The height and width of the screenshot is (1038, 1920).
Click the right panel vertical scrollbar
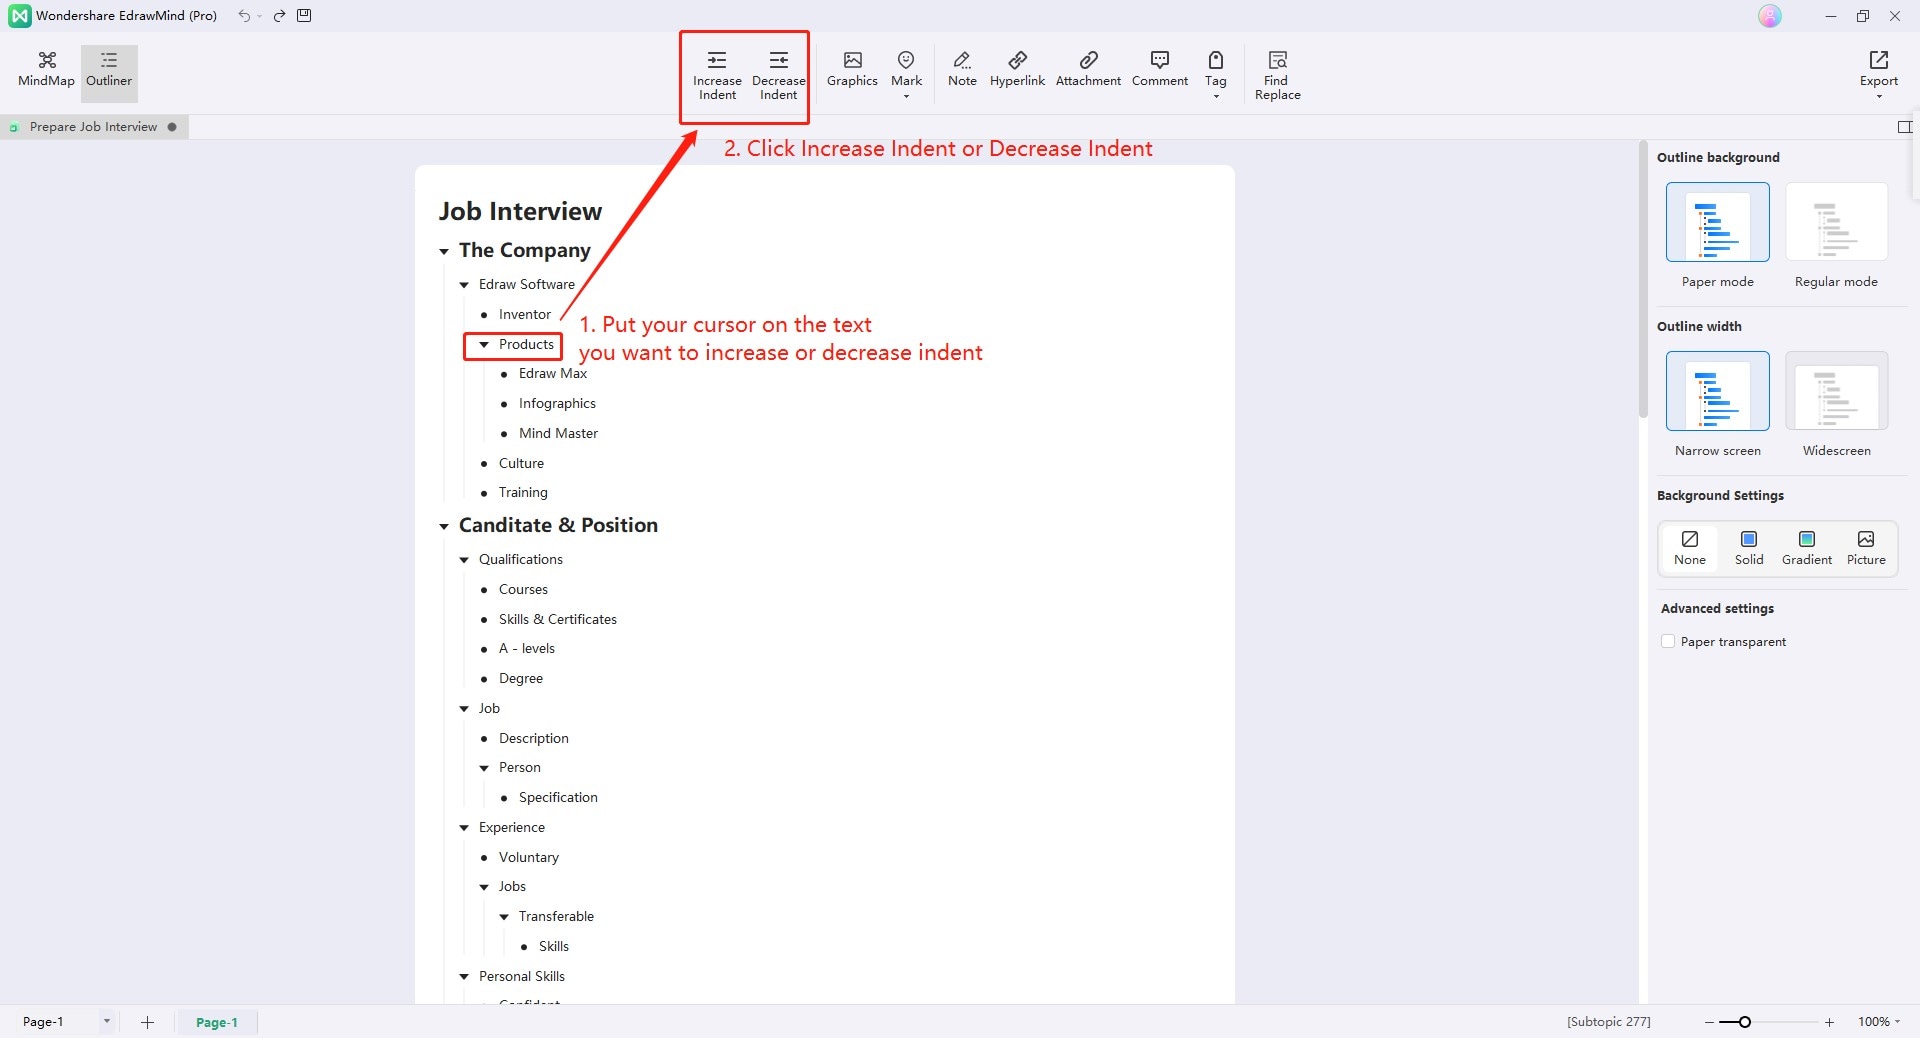point(1642,280)
